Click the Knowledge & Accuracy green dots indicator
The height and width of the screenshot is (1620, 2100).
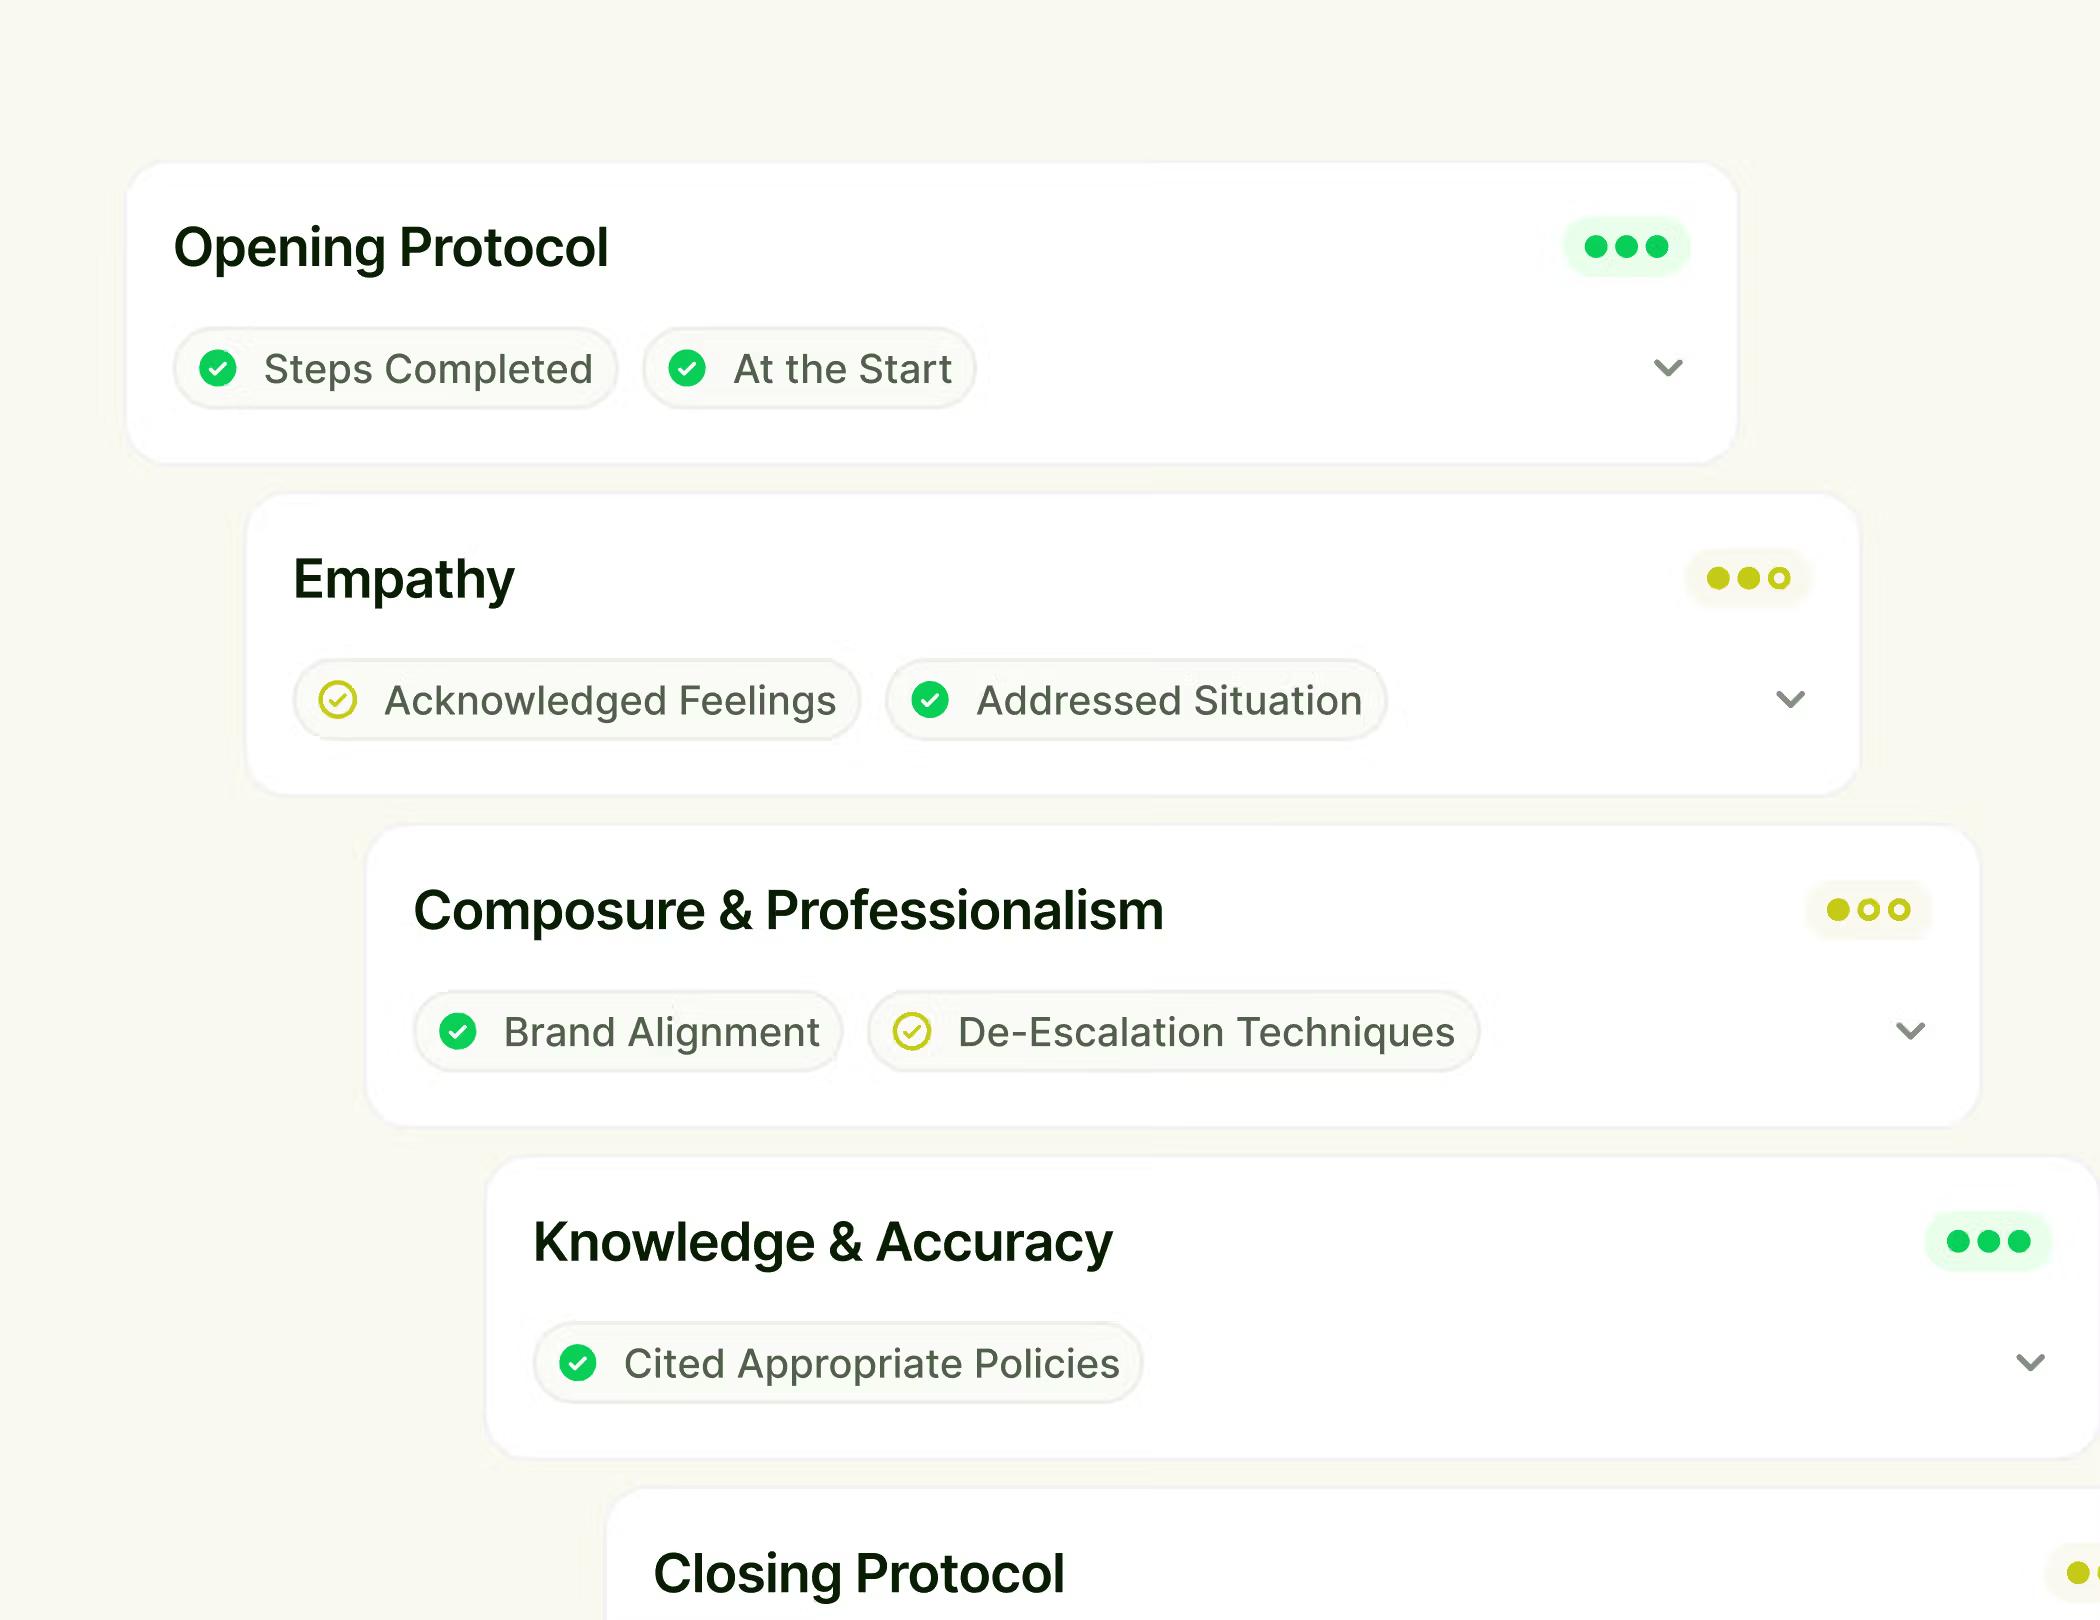pyautogui.click(x=1989, y=1241)
